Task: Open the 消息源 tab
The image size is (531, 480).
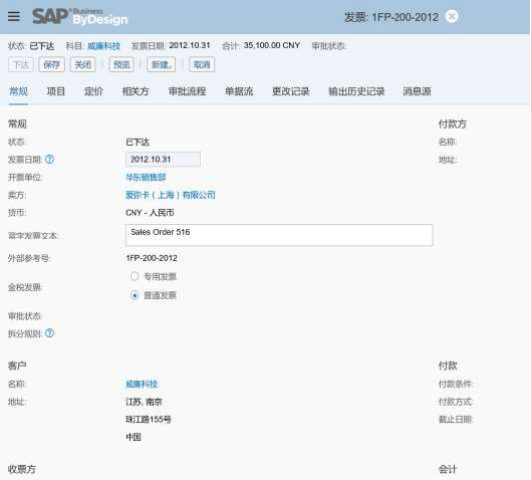Action: pyautogui.click(x=417, y=91)
